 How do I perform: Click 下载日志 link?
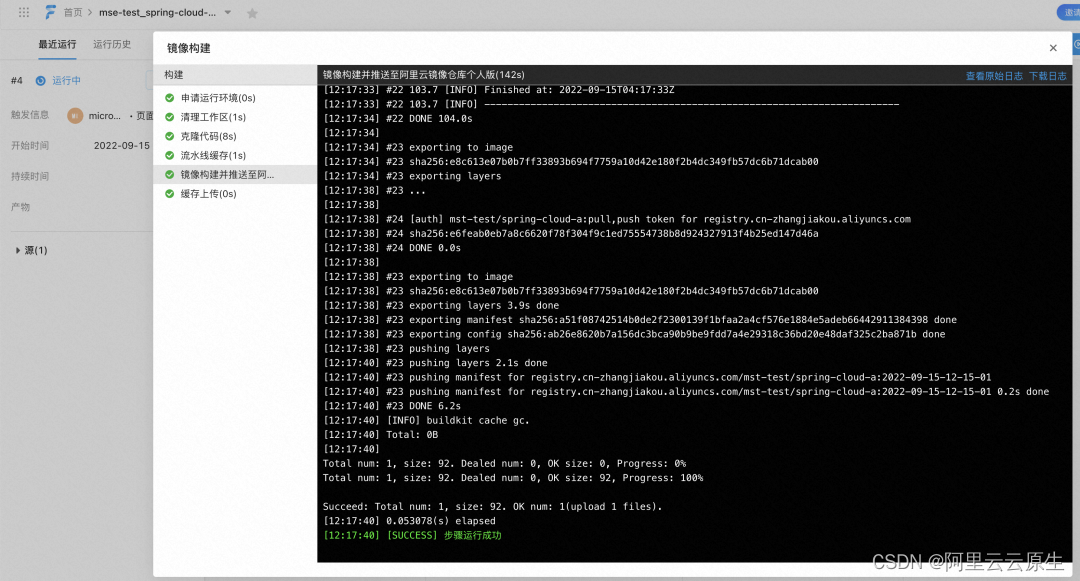point(1048,76)
